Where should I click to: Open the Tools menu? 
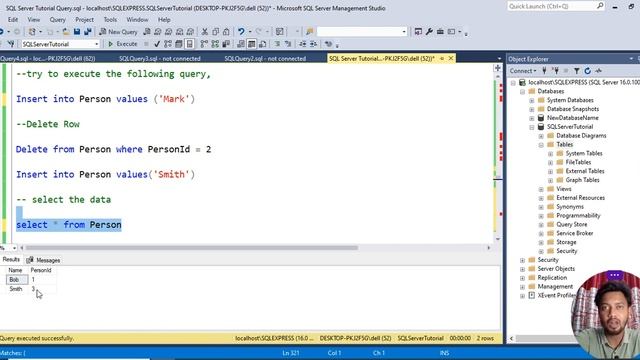pos(110,19)
